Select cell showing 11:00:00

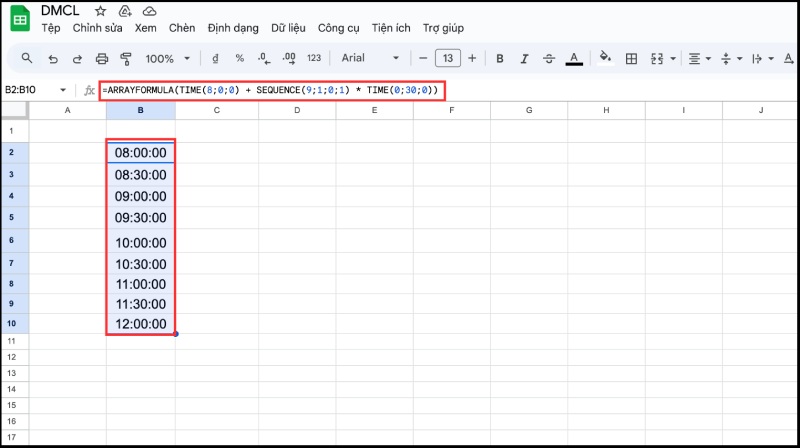pyautogui.click(x=140, y=284)
